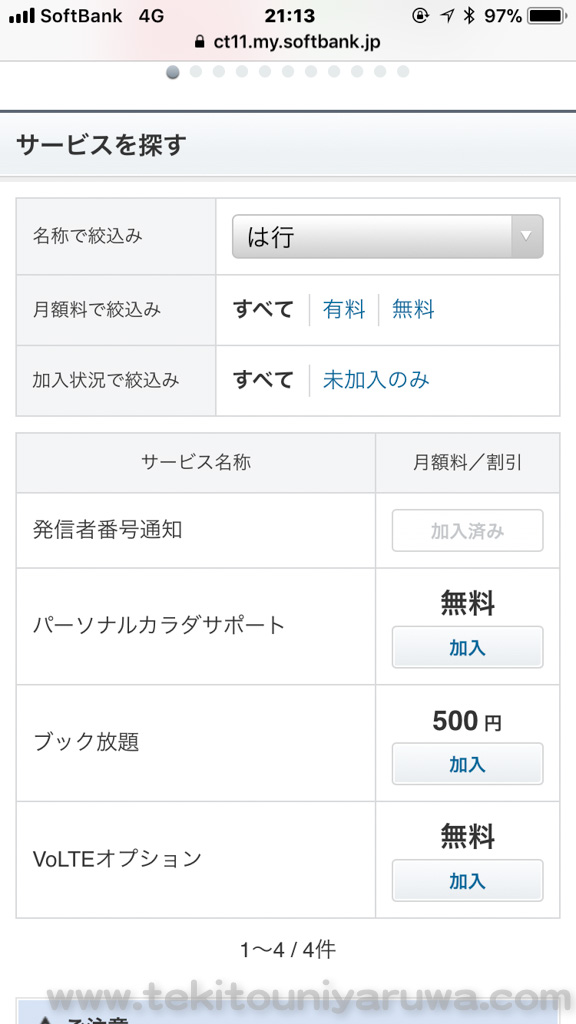Filter monthly fee by 有料
This screenshot has height=1024, width=576.
(x=344, y=310)
